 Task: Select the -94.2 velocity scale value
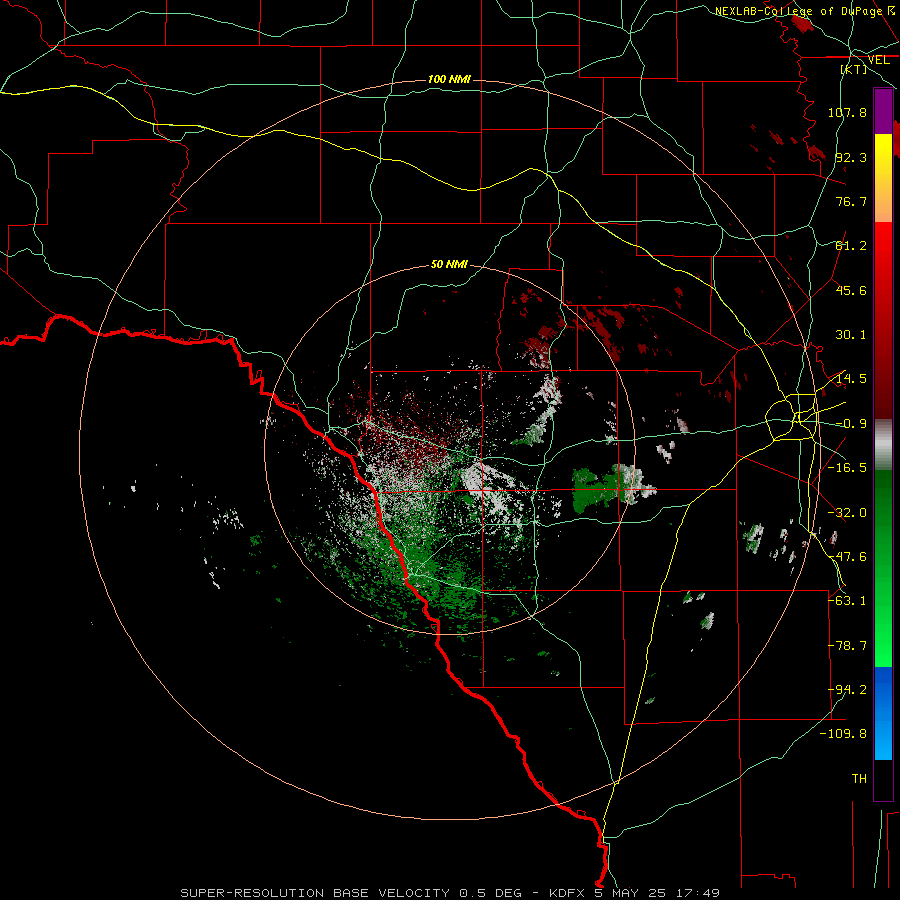tap(847, 689)
